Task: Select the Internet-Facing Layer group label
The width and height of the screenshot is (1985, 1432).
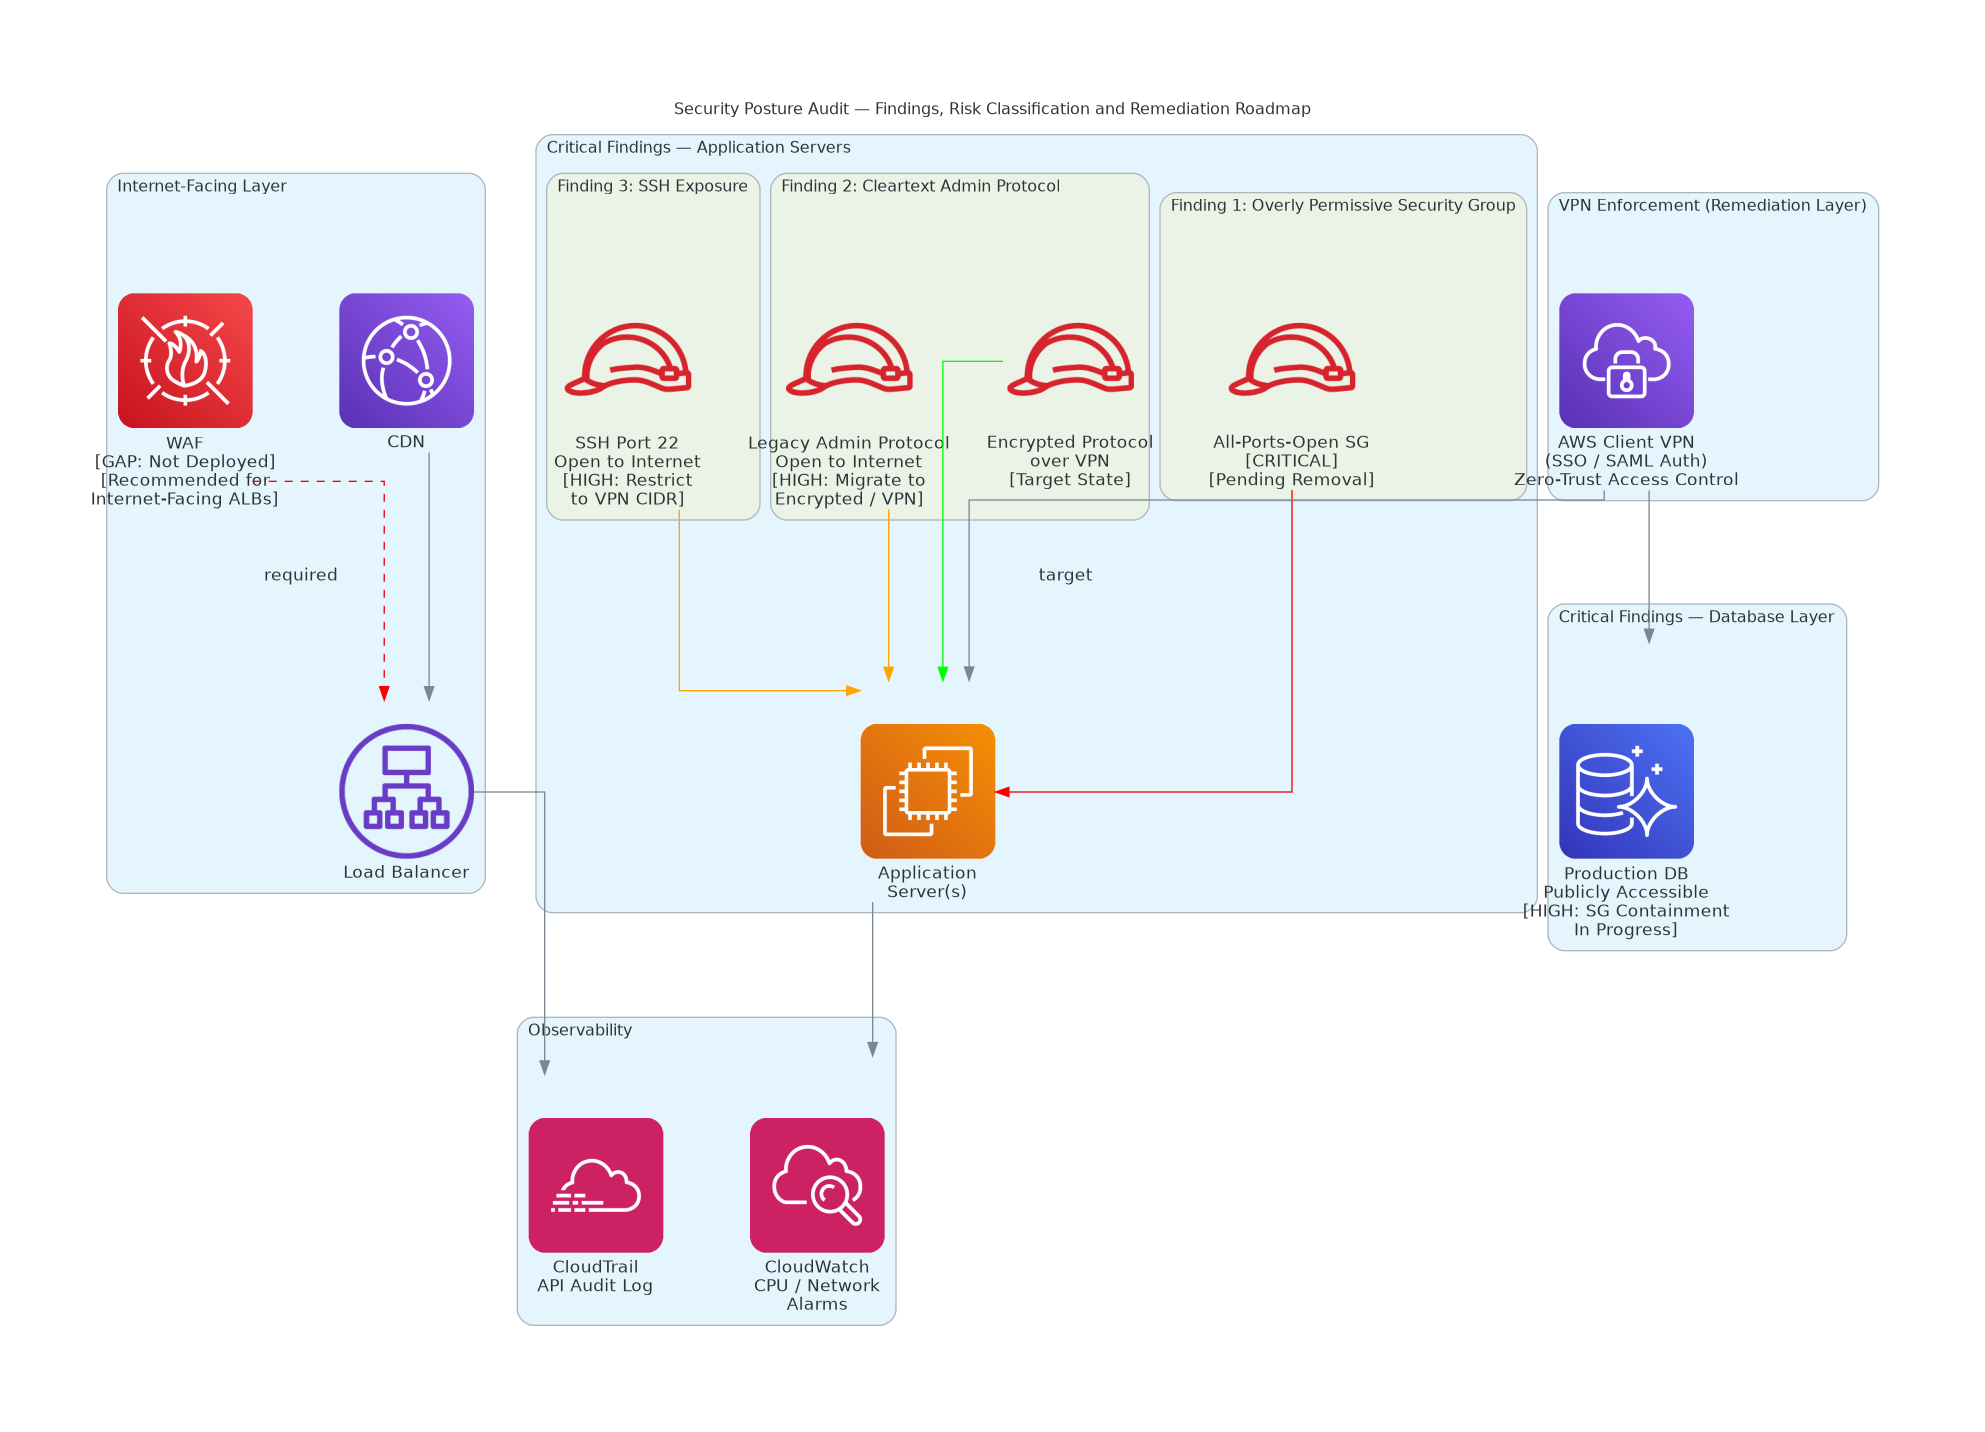Action: tap(202, 186)
